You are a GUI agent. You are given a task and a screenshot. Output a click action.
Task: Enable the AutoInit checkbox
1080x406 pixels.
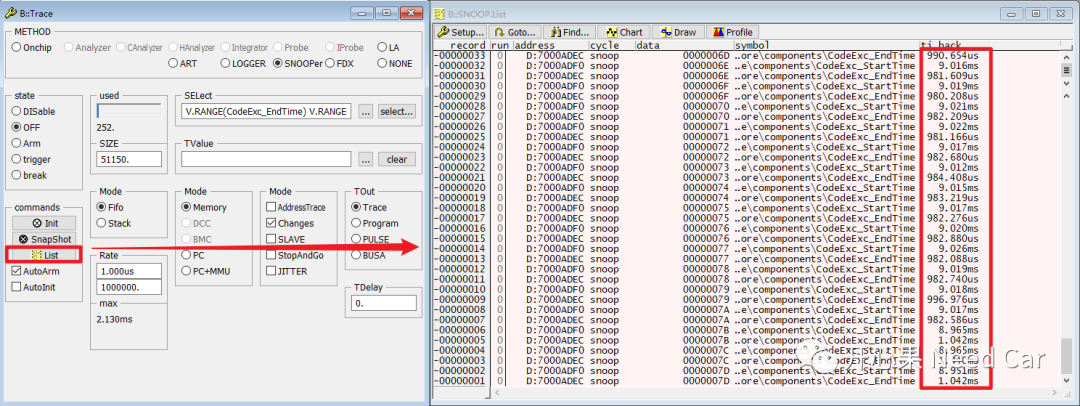point(17,287)
